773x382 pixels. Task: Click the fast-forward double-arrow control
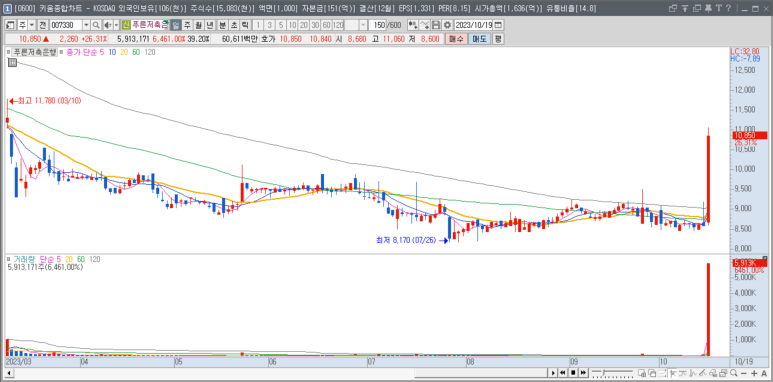pos(584,373)
